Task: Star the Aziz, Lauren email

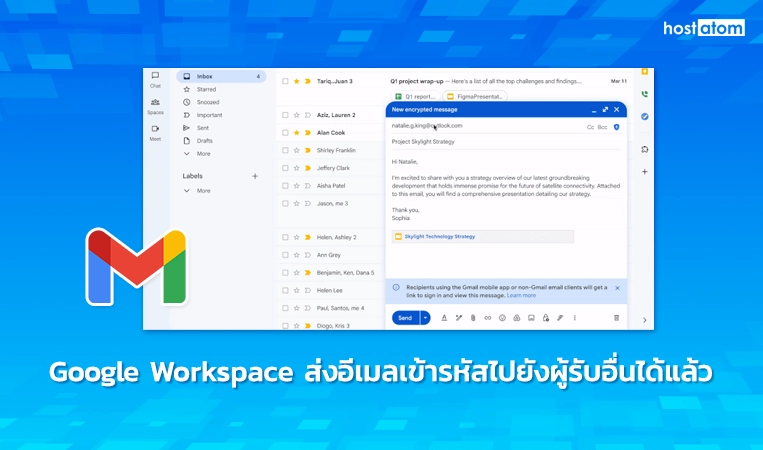Action: click(296, 115)
